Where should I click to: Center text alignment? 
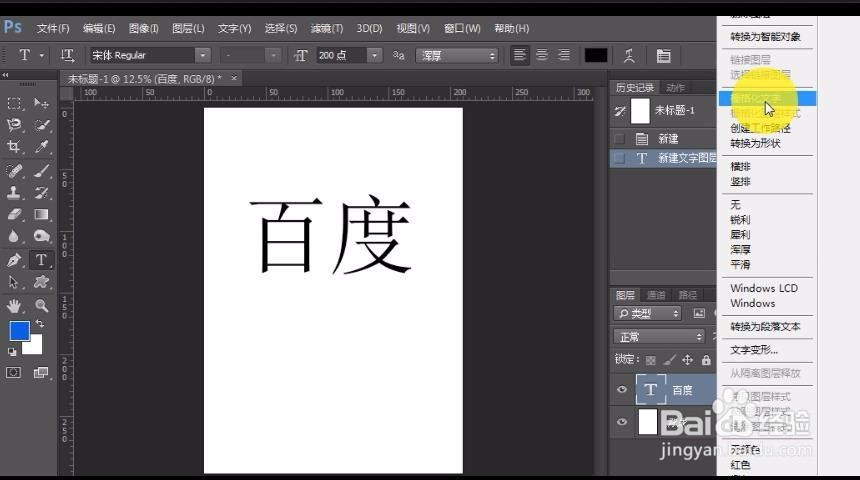[542, 55]
